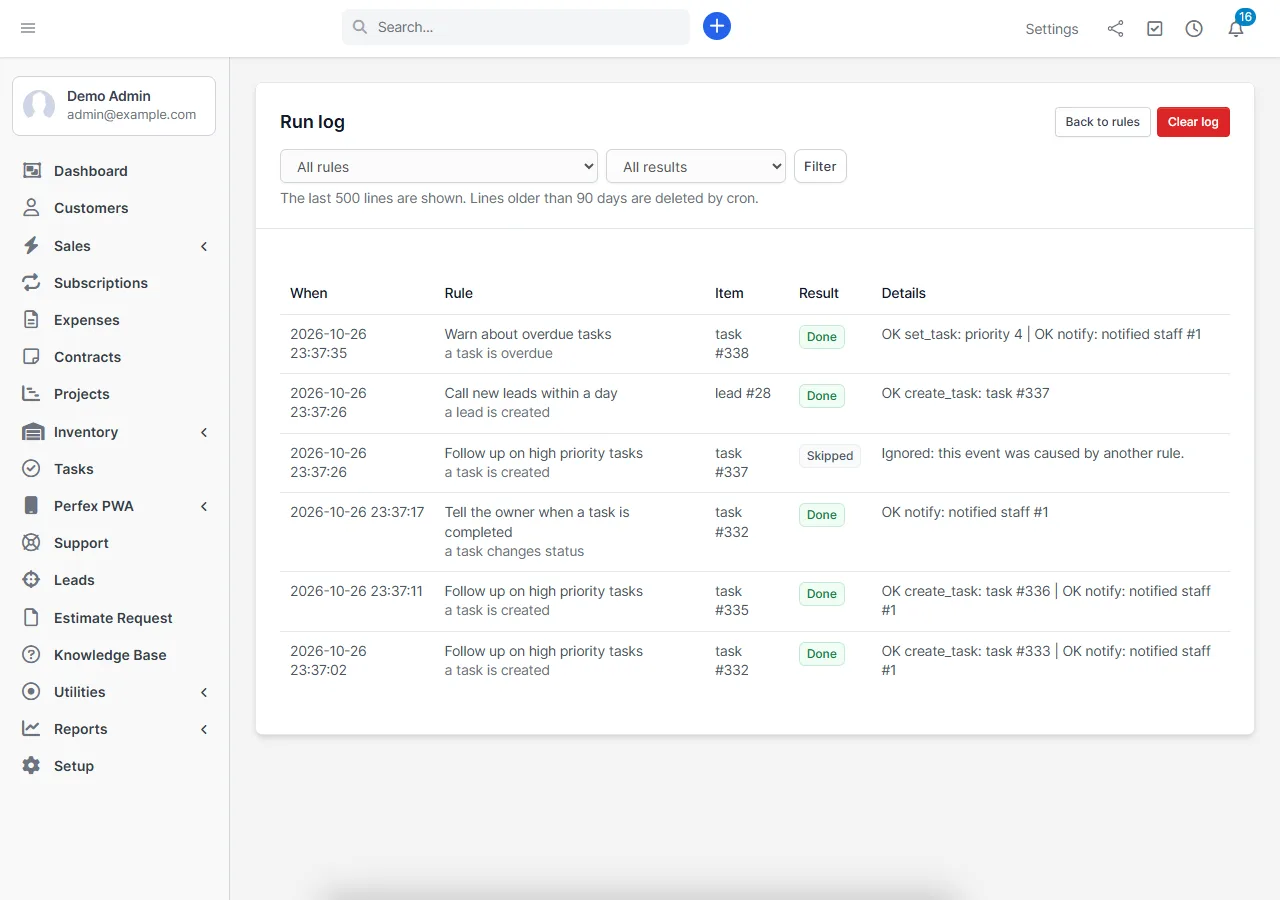1280x900 pixels.
Task: Click the red Clear log button
Action: 1193,122
